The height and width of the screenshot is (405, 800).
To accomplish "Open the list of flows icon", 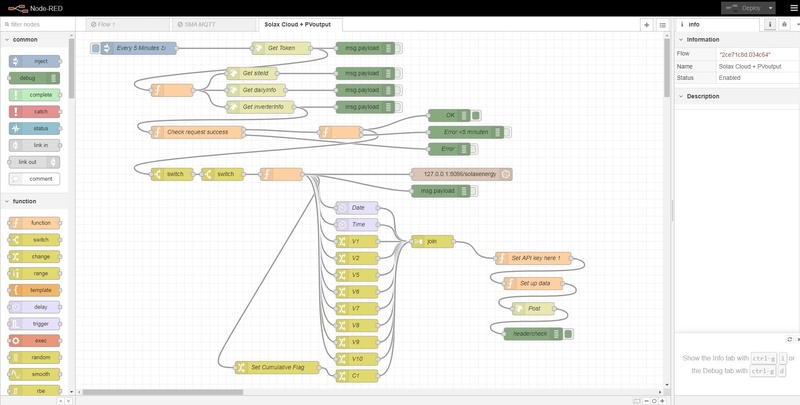I will (662, 24).
